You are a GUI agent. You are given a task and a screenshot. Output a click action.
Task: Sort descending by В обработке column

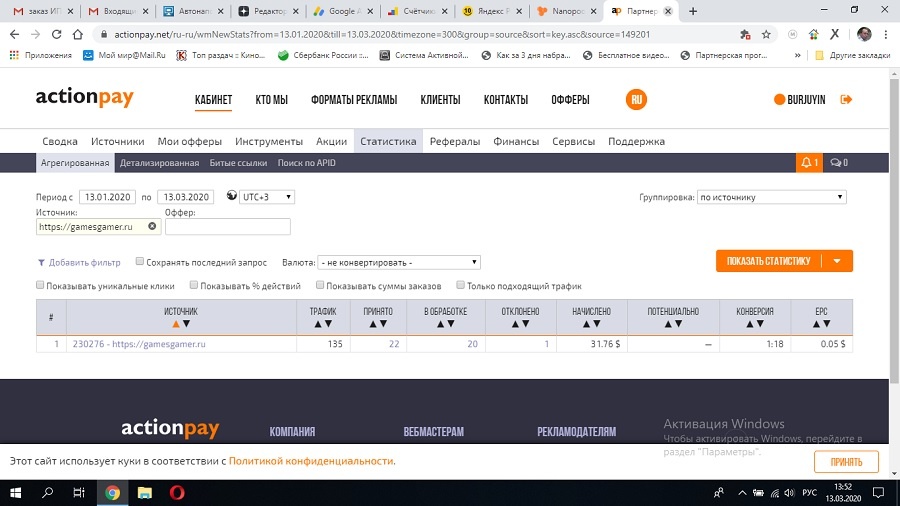point(451,324)
